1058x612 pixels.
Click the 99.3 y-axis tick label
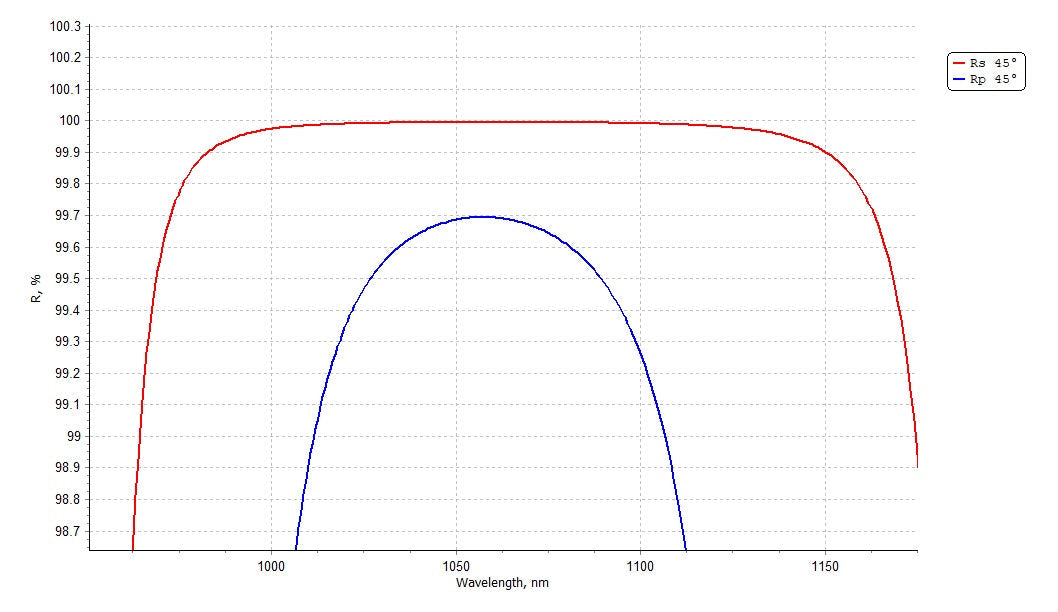click(67, 341)
